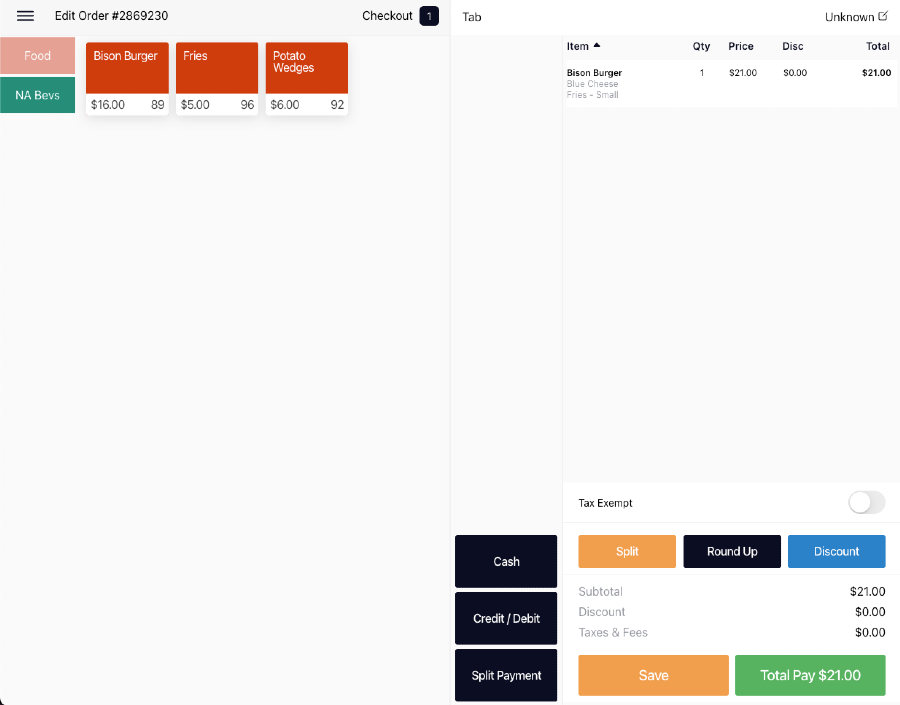Click the Round Up button
Viewport: 900px width, 705px height.
click(732, 551)
